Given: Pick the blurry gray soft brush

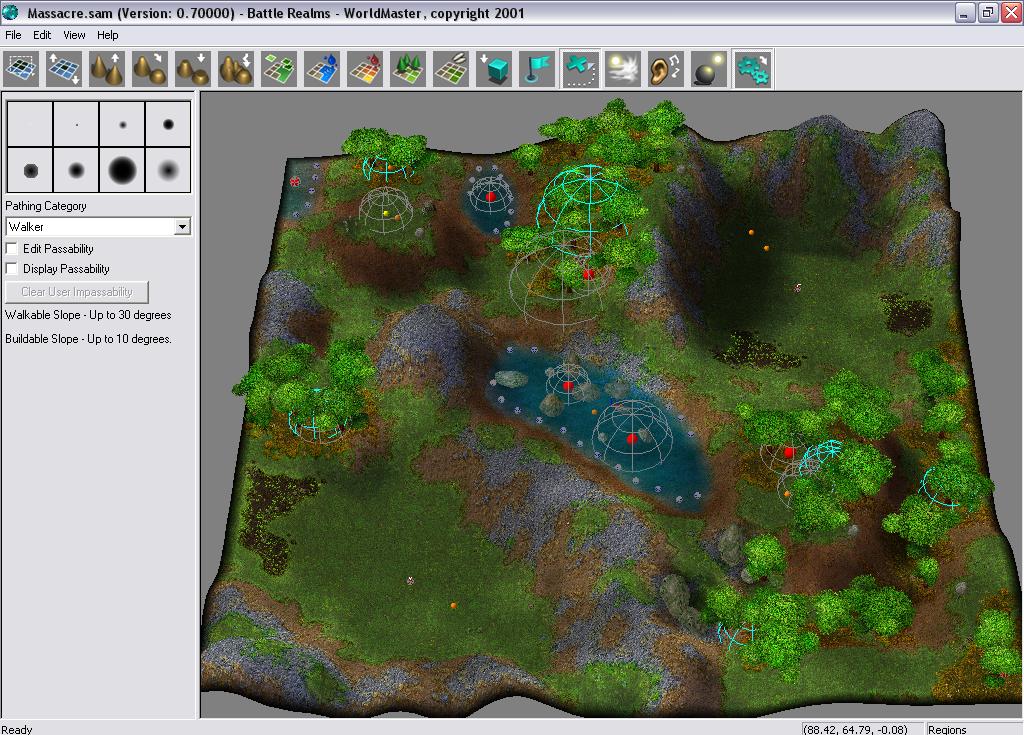Looking at the screenshot, I should point(168,170).
